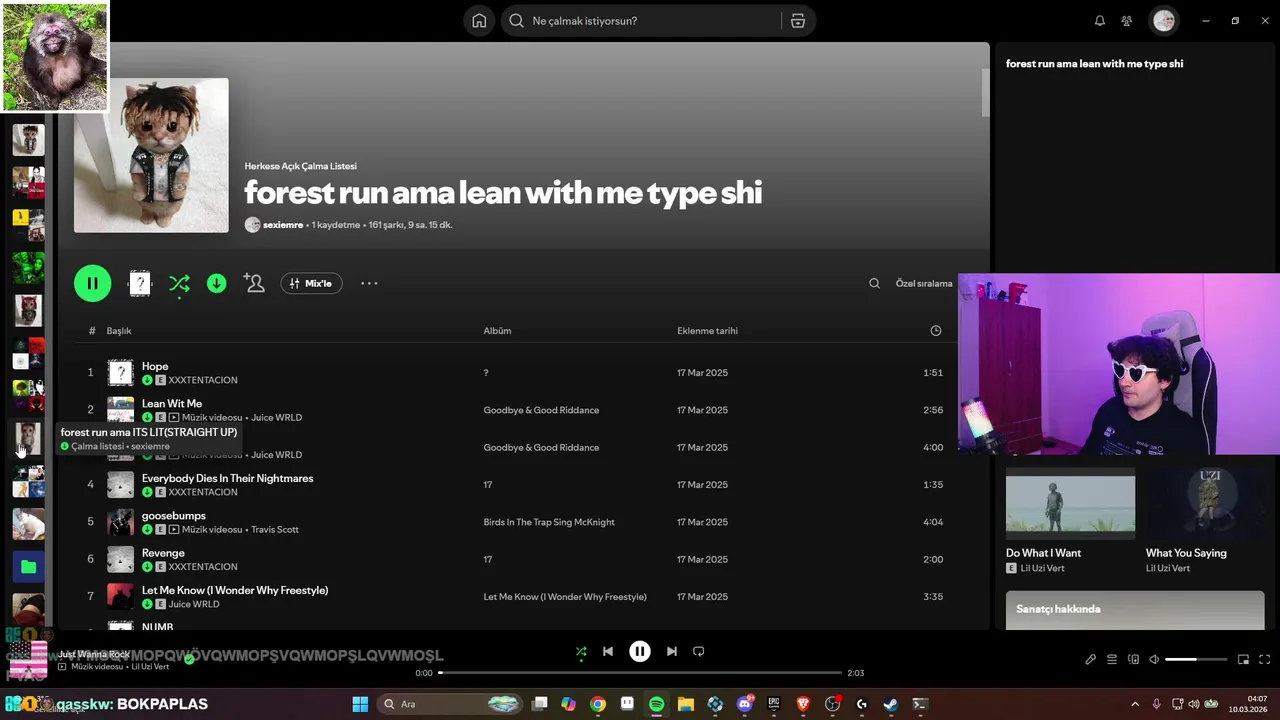Pause the playlist with the big green button

point(92,283)
